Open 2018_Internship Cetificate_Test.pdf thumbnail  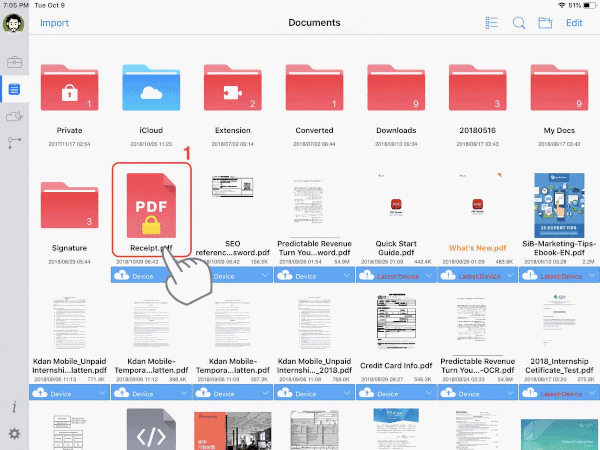[x=559, y=319]
